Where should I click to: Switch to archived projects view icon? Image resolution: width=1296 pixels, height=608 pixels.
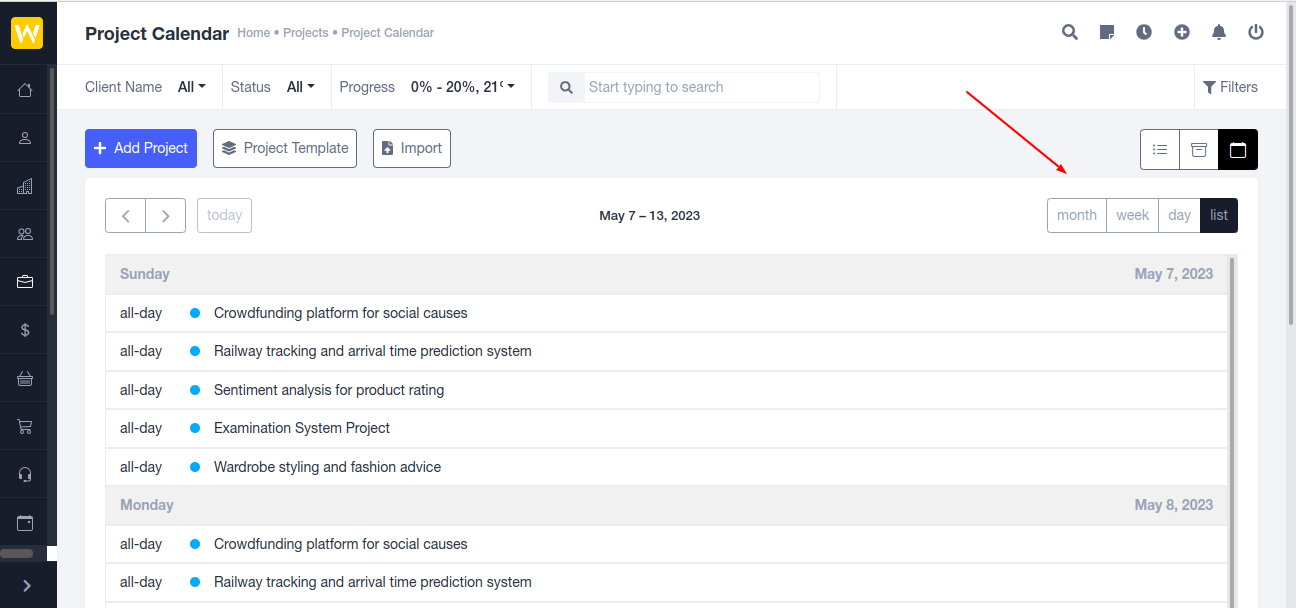pos(1199,149)
